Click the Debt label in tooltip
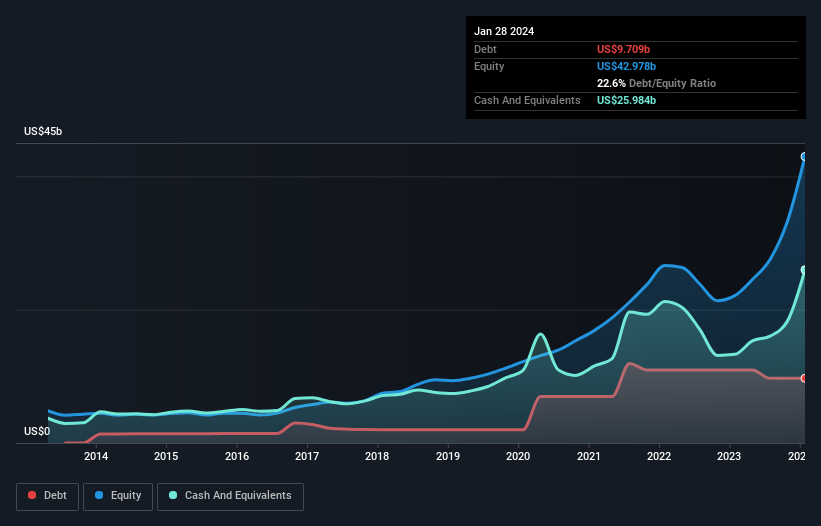The width and height of the screenshot is (821, 526). 485,49
